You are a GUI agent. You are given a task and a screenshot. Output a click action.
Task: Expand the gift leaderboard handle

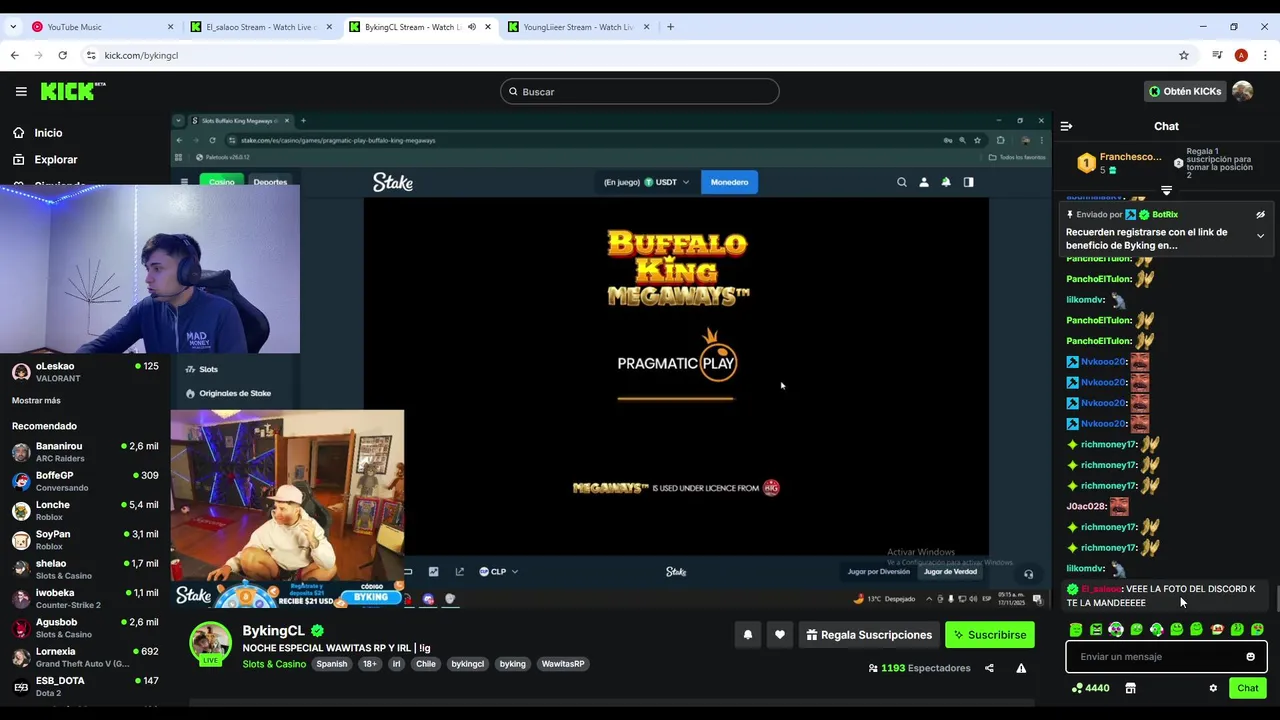[x=1166, y=190]
